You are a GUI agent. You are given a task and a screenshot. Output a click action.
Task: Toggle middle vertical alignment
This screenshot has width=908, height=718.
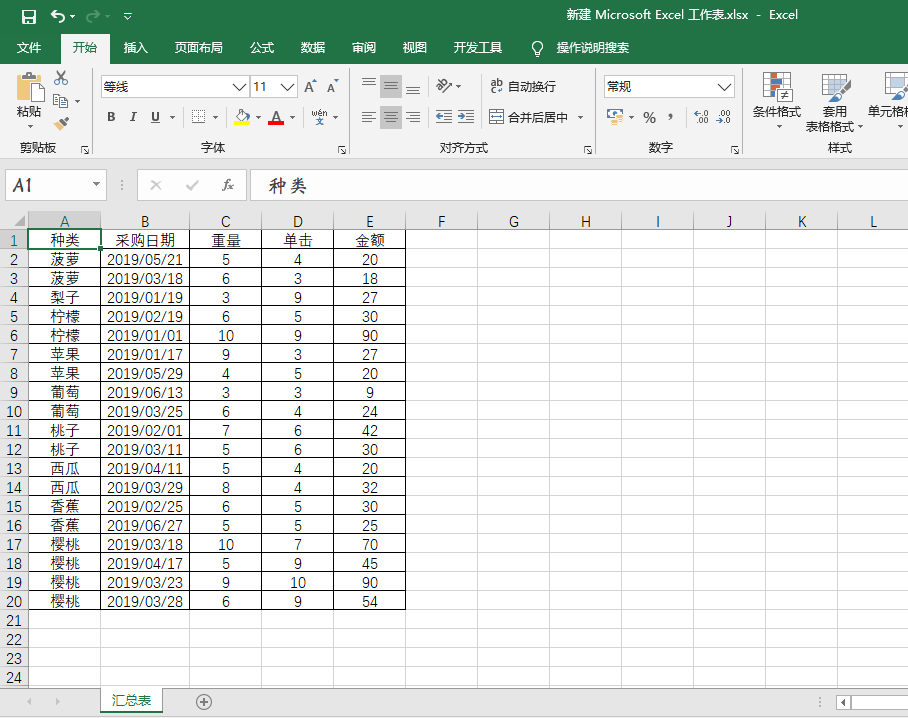click(391, 87)
